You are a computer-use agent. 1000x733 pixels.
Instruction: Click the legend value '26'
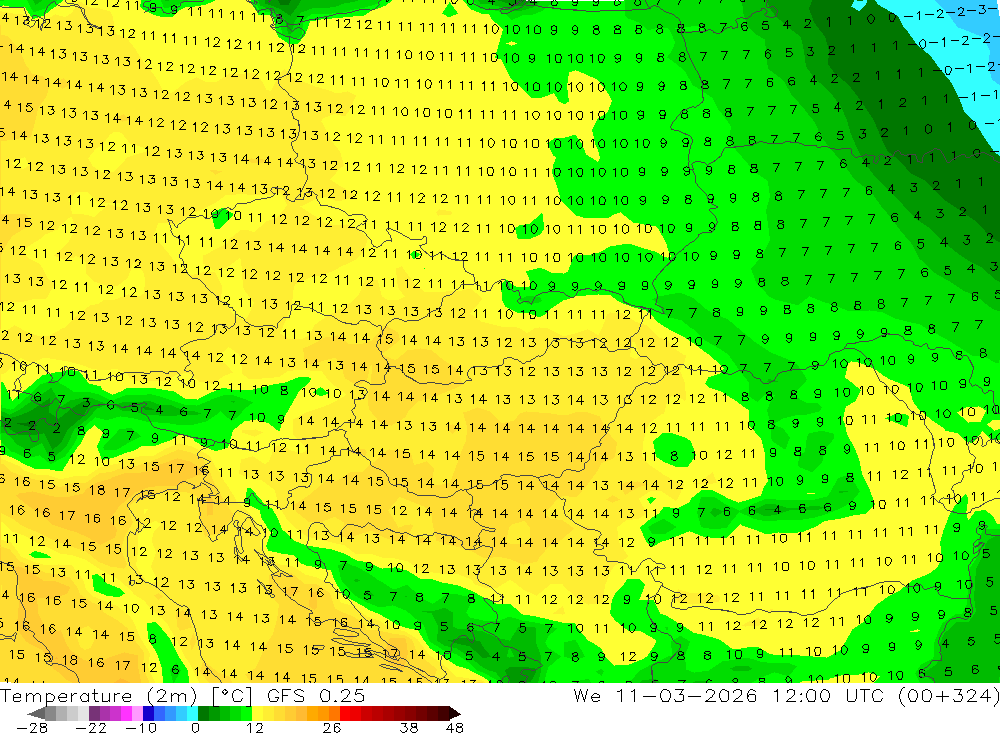(332, 728)
